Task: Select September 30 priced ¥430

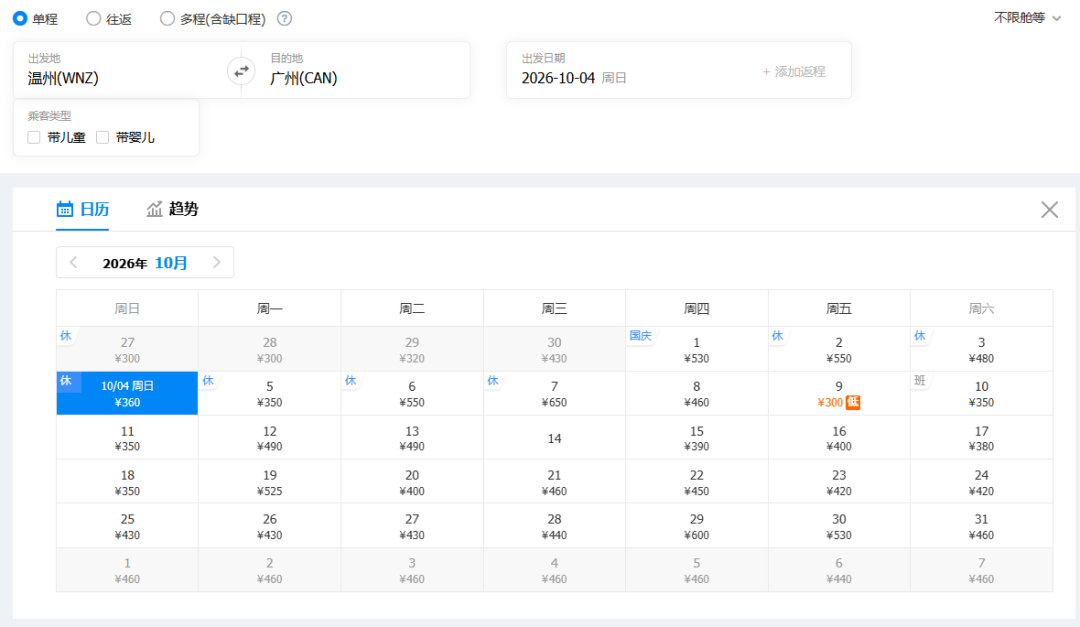Action: click(x=554, y=349)
